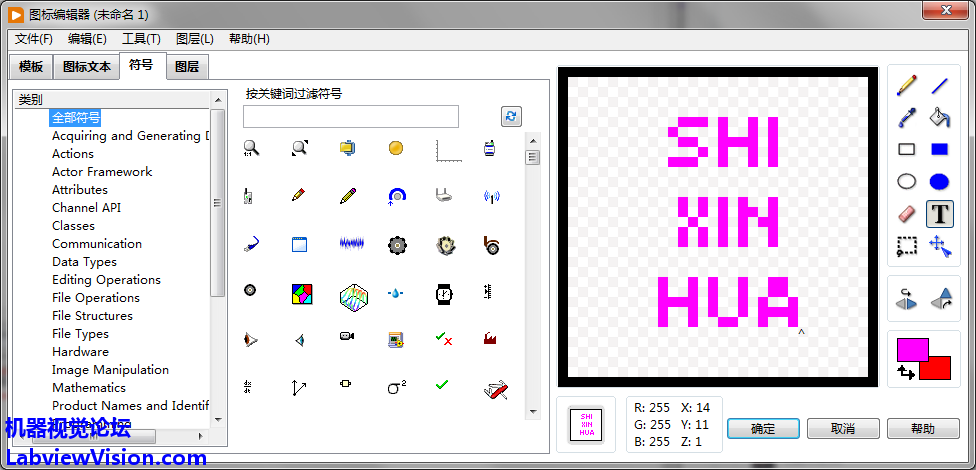Choose the Filled Rectangle tool
Viewport: 976px width, 470px height.
(x=940, y=150)
